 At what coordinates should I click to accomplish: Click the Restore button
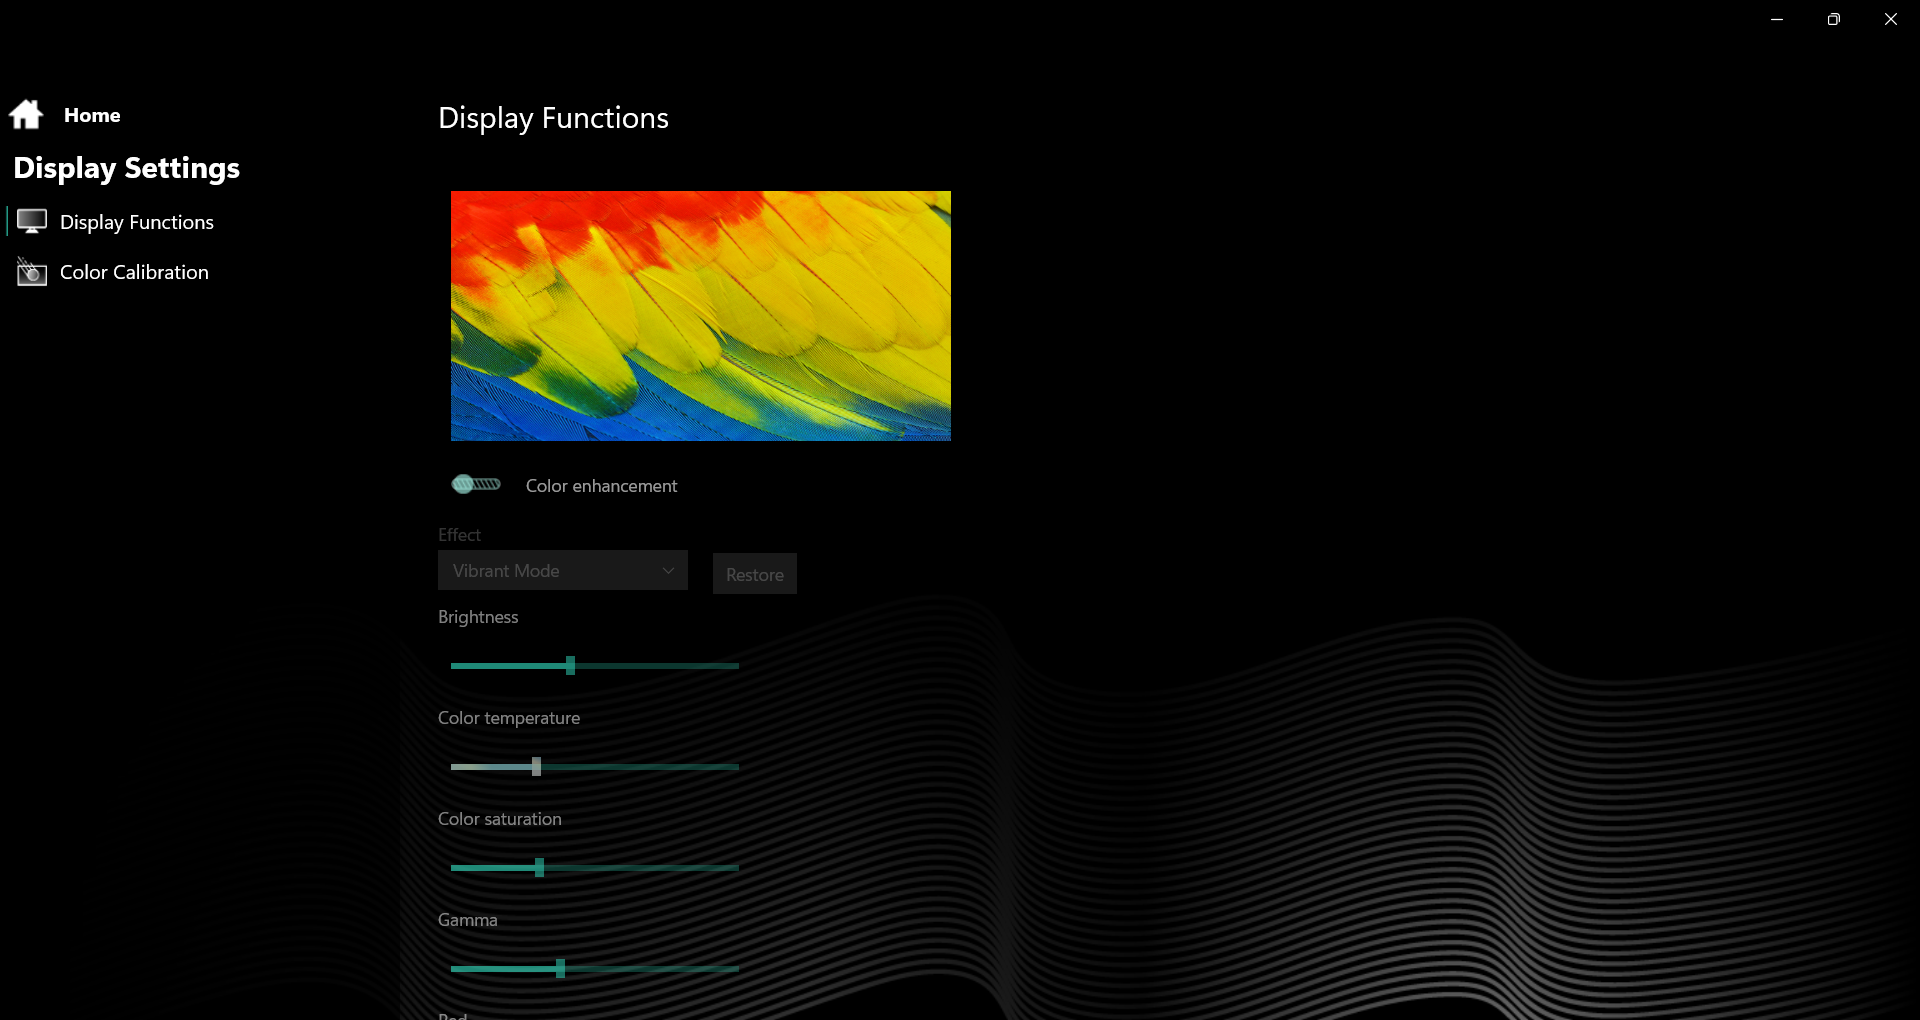pyautogui.click(x=755, y=574)
